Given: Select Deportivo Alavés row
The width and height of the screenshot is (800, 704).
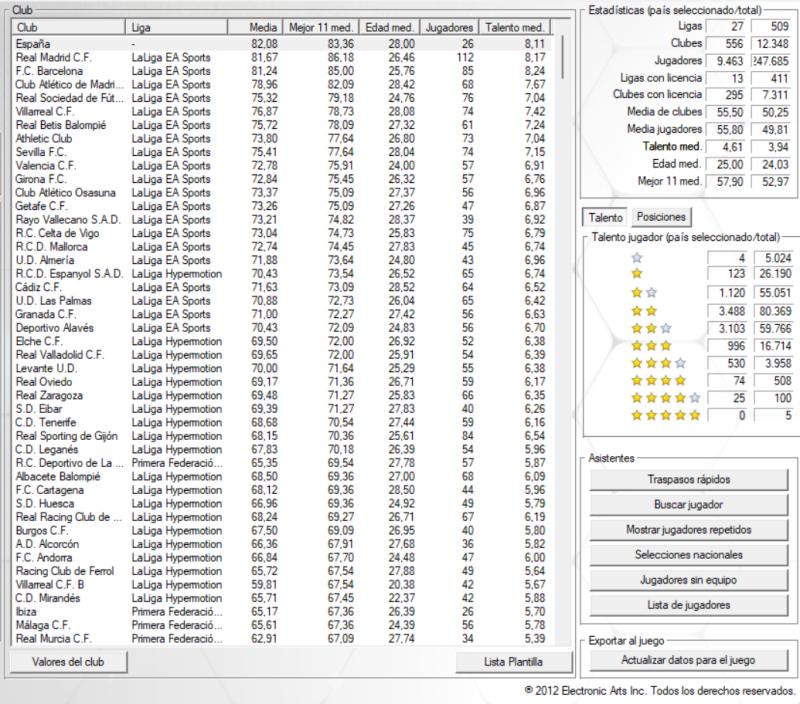Looking at the screenshot, I should [x=284, y=328].
